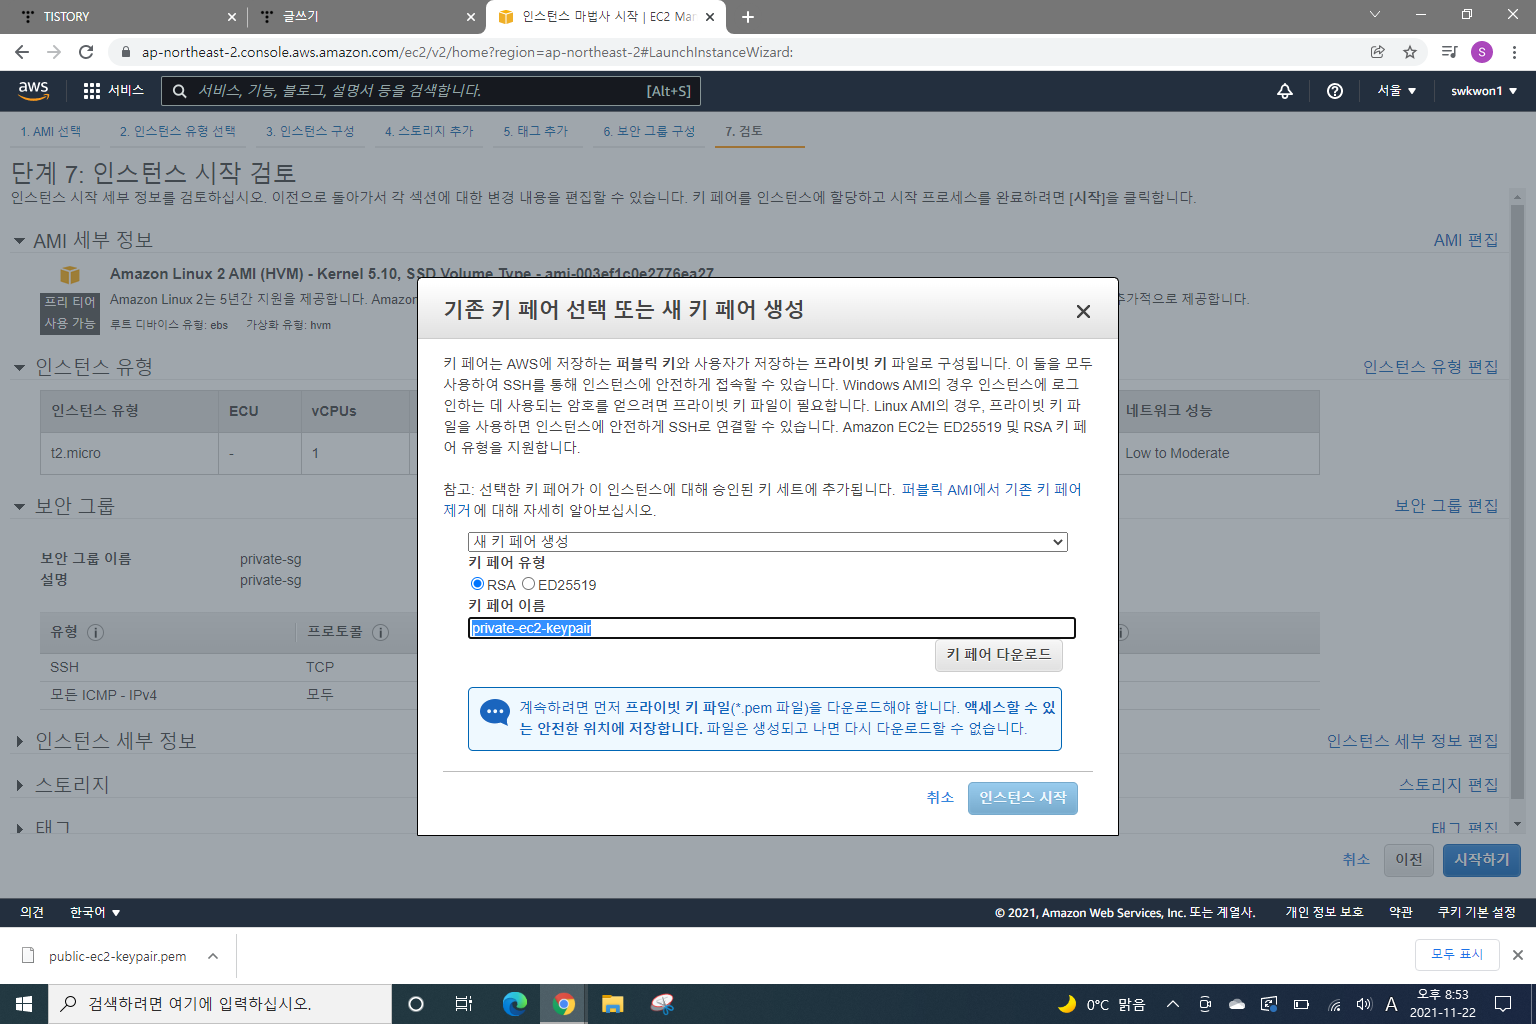Viewport: 1536px width, 1024px height.
Task: Go to step 3. 인스턴스 구성
Action: (310, 131)
